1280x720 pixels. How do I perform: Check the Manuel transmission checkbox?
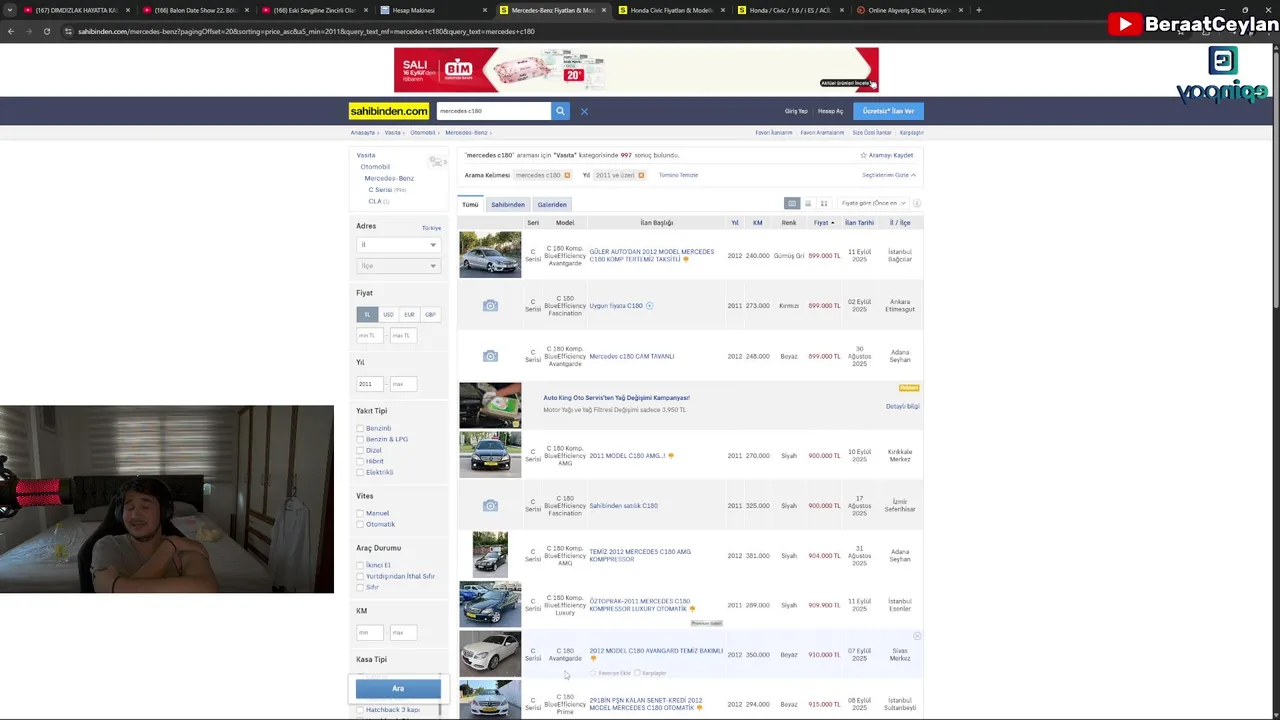pyautogui.click(x=360, y=513)
